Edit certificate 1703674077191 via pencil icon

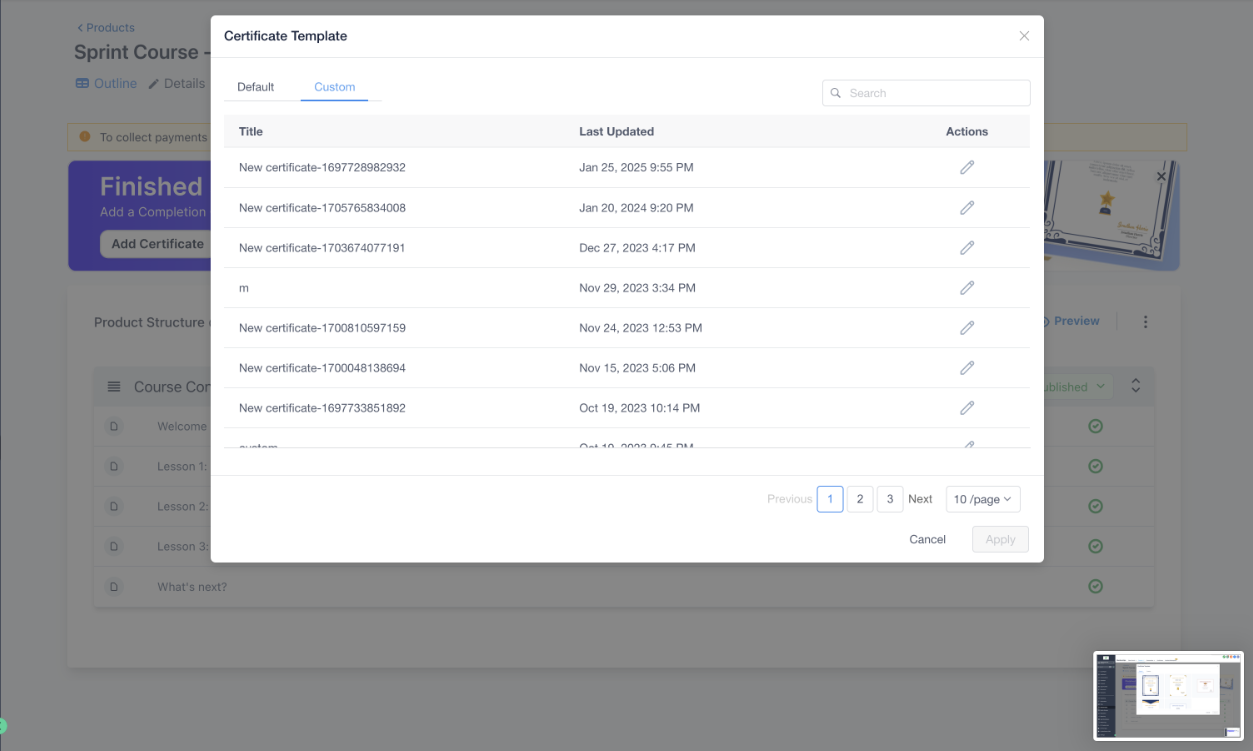coord(966,248)
